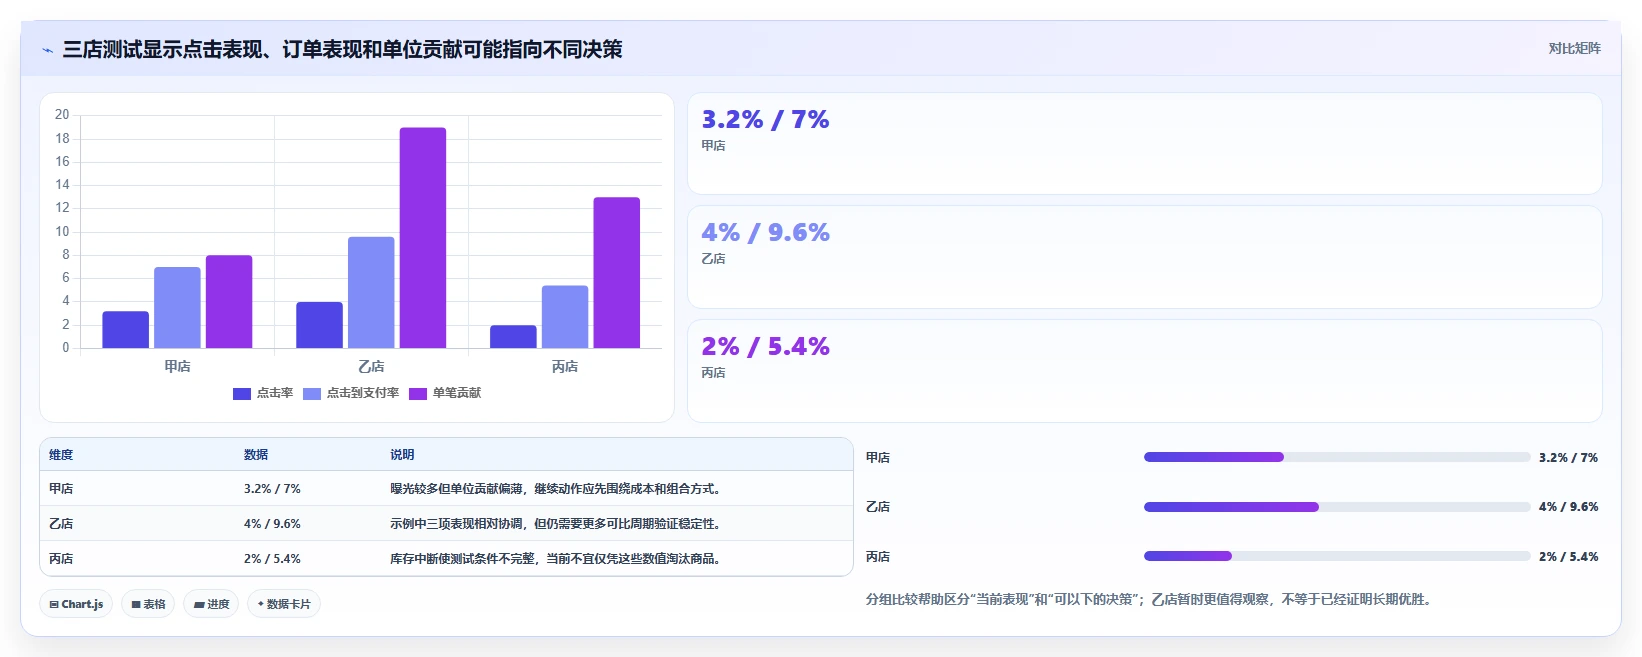Screen dimensions: 1642x657
Task: Click 丙店's 点击到支付率 bar in the chart
Action: click(x=565, y=317)
